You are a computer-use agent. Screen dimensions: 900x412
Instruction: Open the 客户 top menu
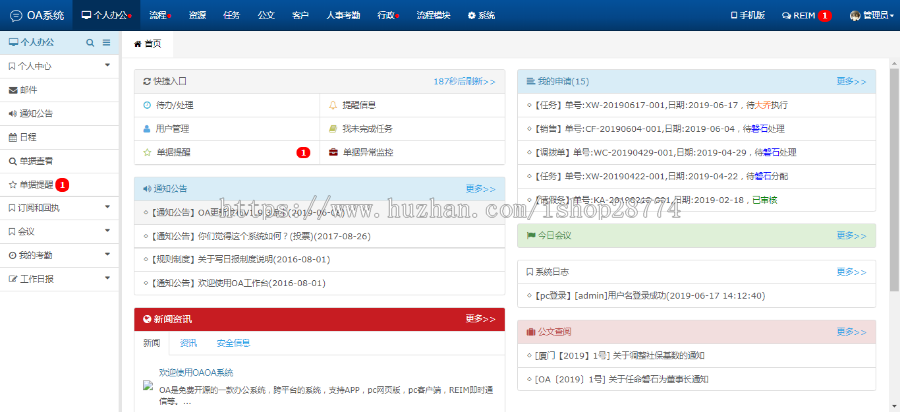[300, 15]
